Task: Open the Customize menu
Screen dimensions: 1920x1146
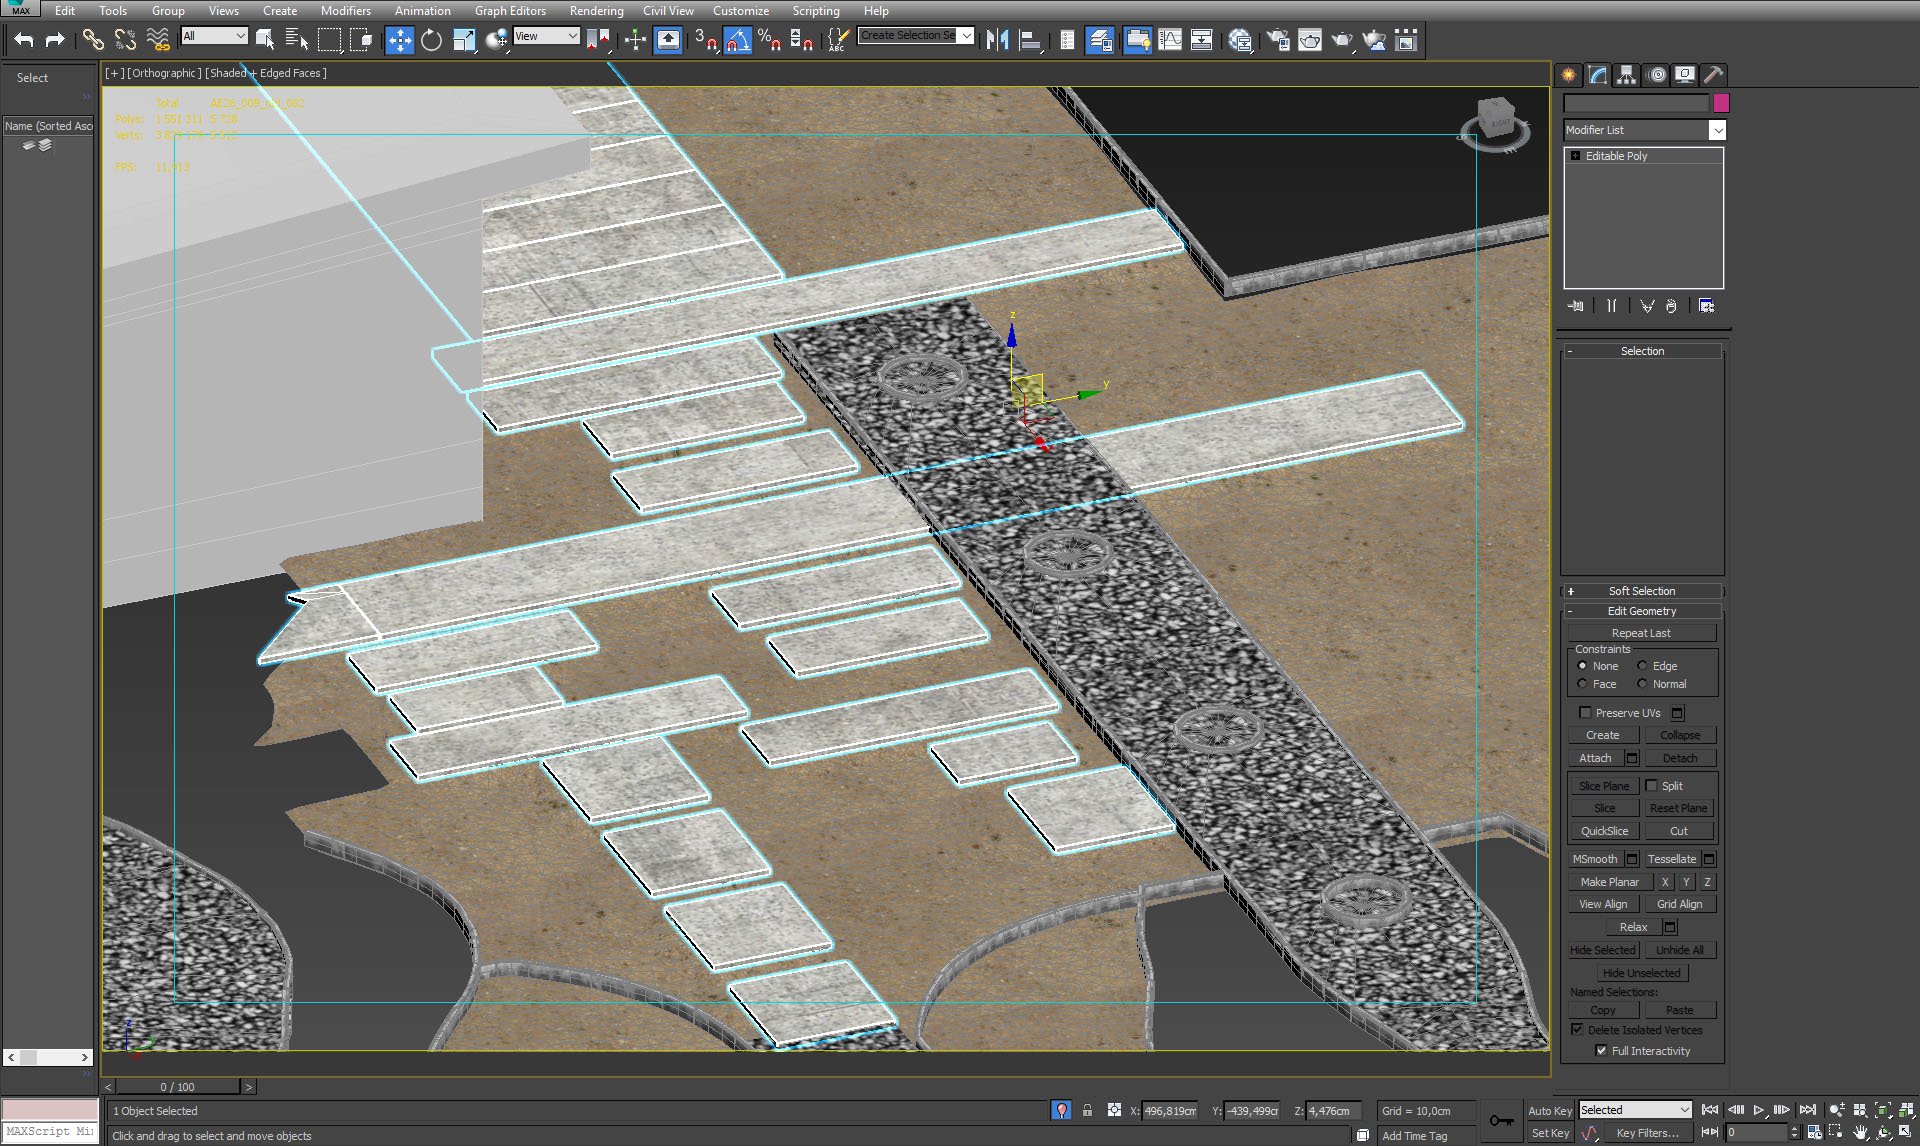Action: point(741,10)
